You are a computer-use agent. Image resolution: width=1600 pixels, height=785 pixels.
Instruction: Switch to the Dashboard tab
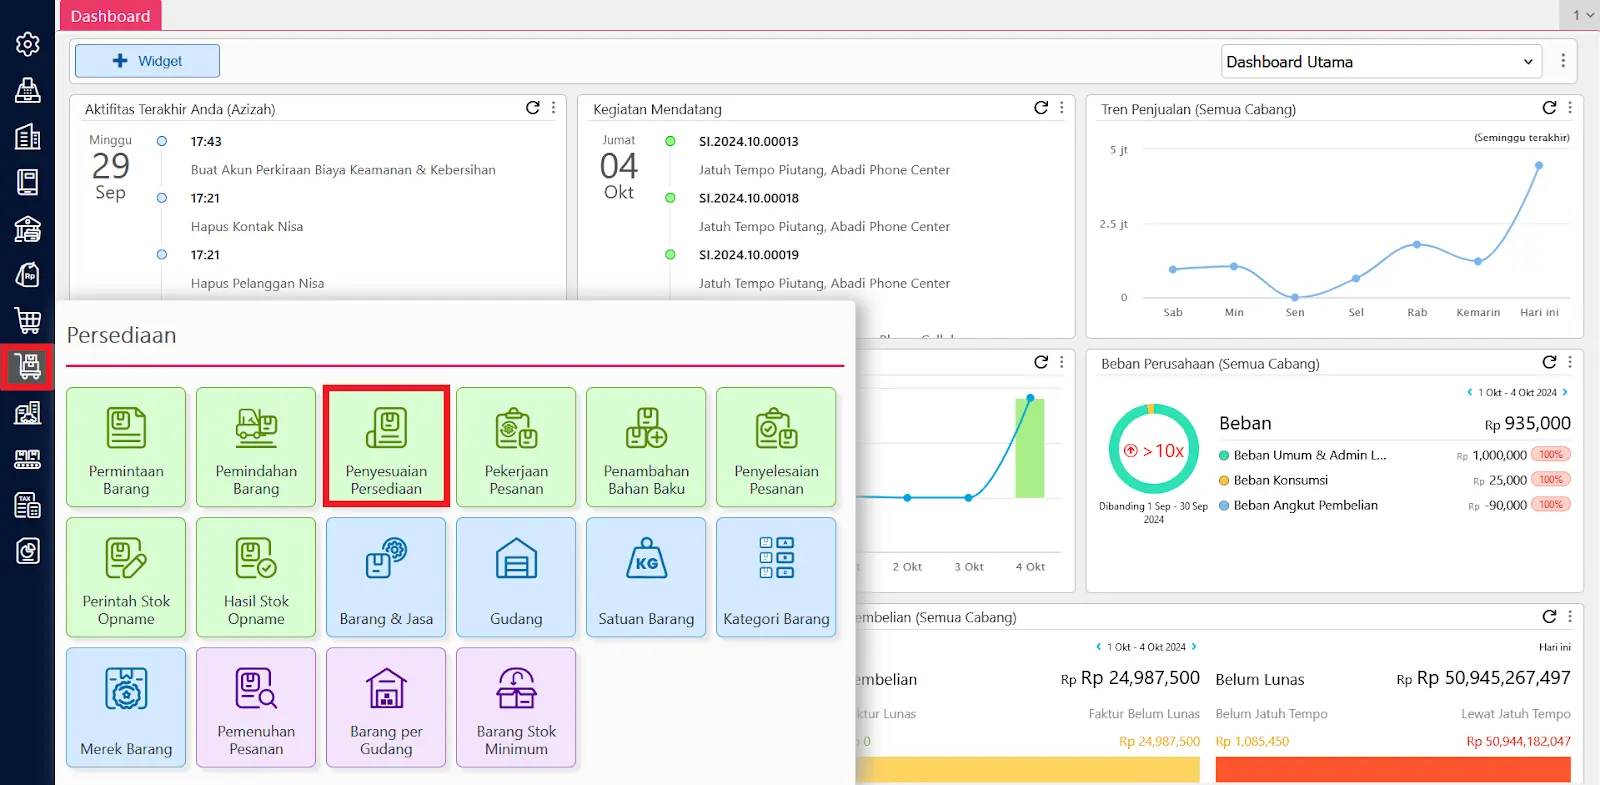tap(110, 16)
